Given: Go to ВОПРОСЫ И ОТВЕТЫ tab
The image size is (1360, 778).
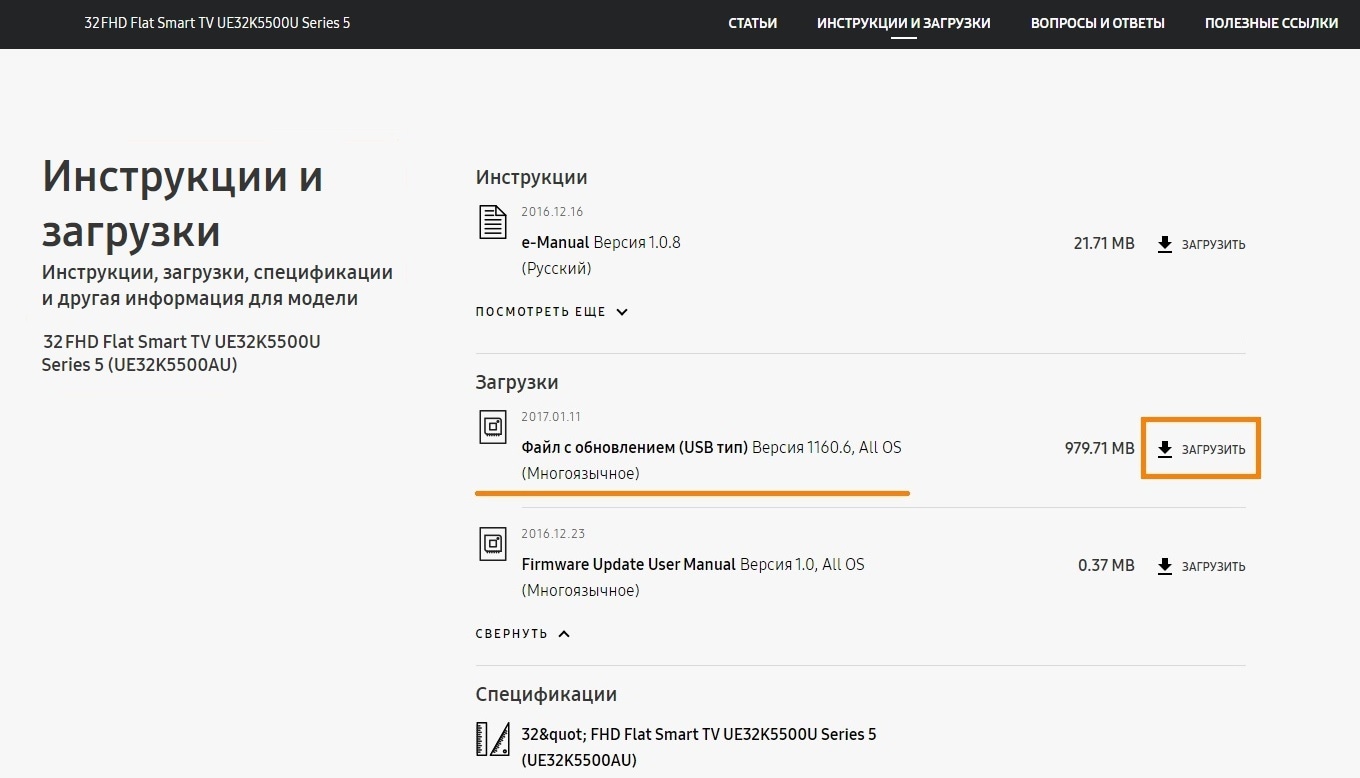Looking at the screenshot, I should pos(1098,23).
